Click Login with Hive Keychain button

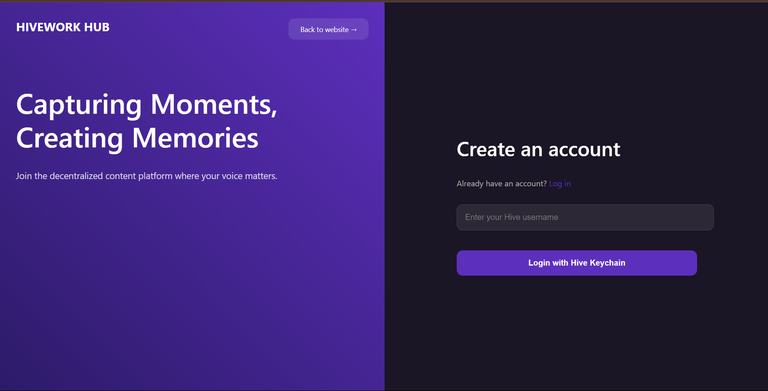(576, 263)
